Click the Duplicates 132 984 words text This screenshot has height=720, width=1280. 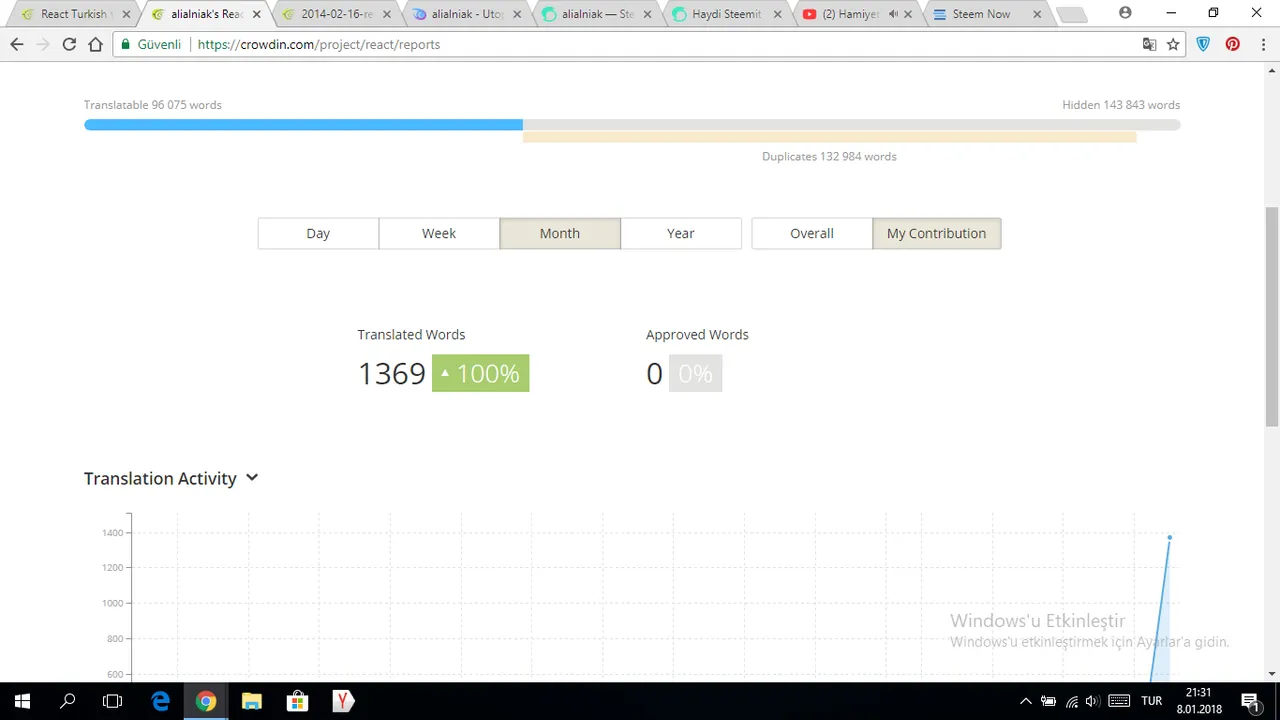tap(829, 156)
